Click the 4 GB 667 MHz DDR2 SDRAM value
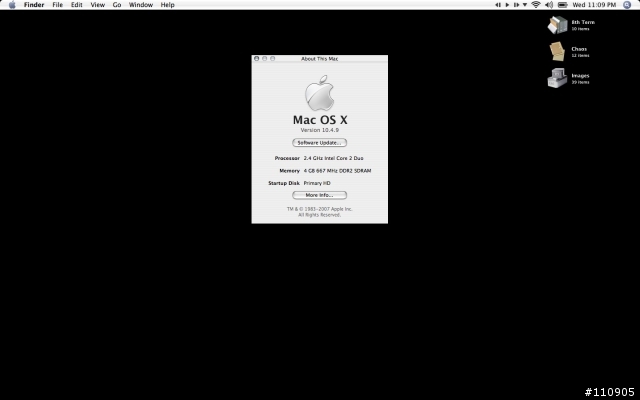The image size is (640, 400). 337,171
